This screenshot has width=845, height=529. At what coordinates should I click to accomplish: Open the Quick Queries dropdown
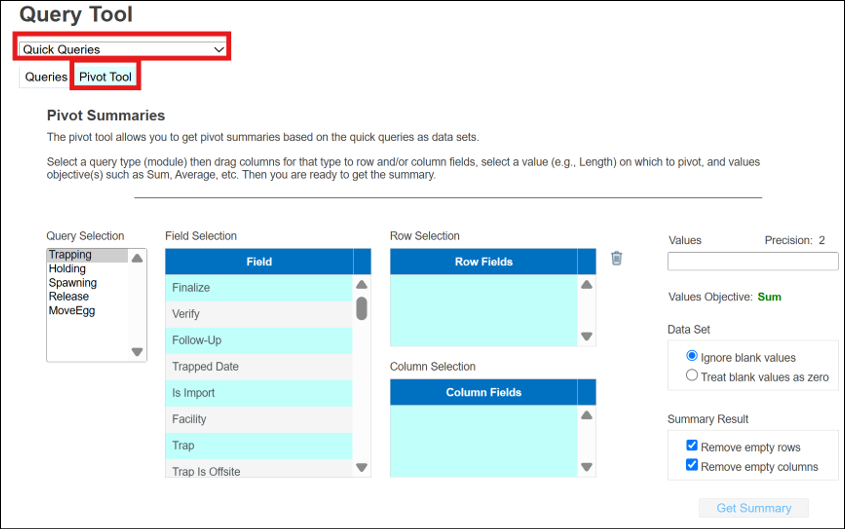coord(123,48)
